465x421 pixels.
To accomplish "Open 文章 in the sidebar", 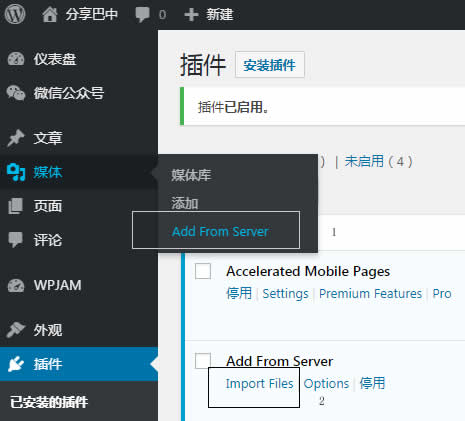I will point(48,138).
